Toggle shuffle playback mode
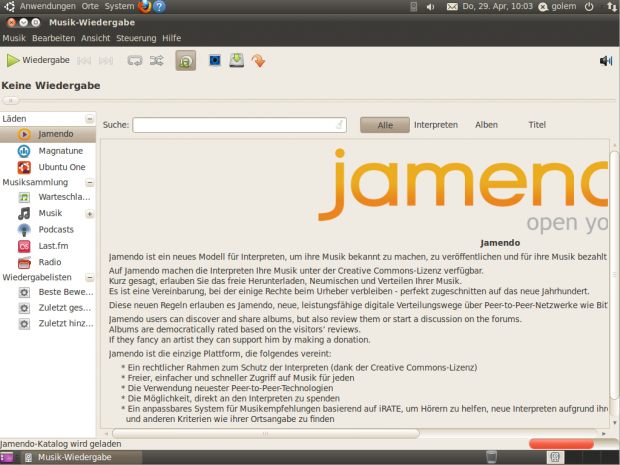The width and height of the screenshot is (620, 465). coord(157,61)
